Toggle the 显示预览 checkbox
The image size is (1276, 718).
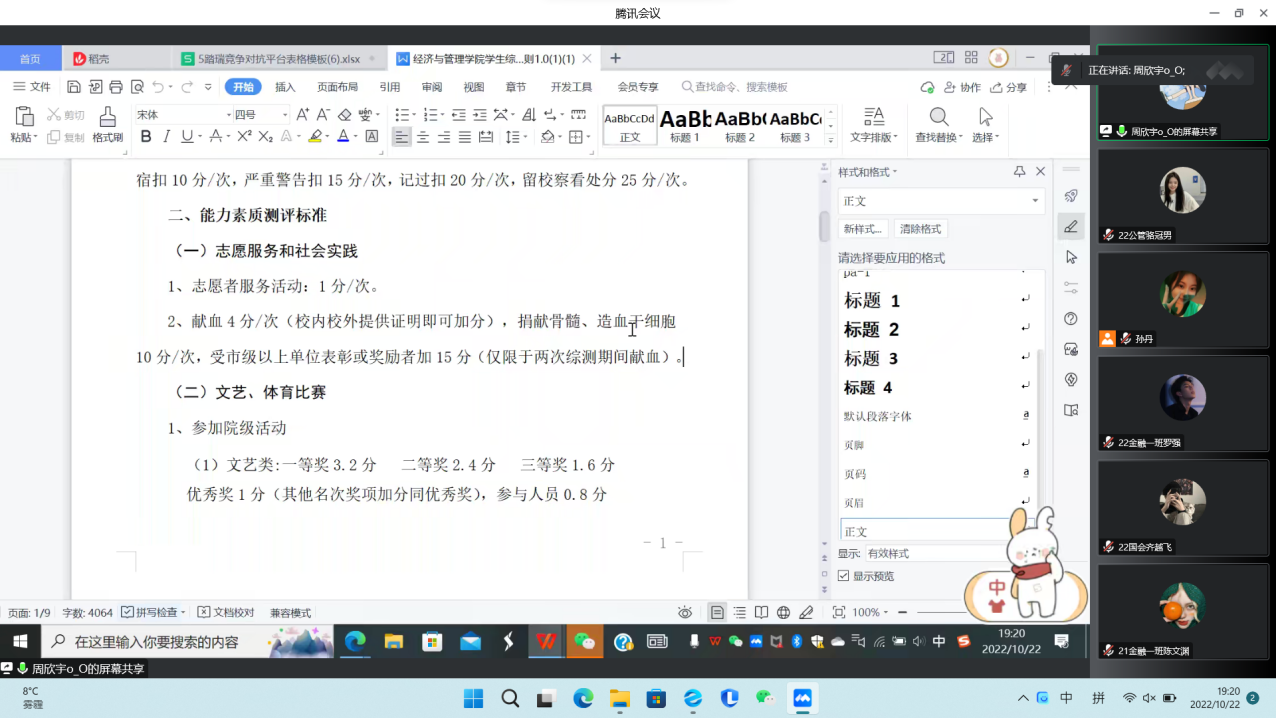(844, 576)
